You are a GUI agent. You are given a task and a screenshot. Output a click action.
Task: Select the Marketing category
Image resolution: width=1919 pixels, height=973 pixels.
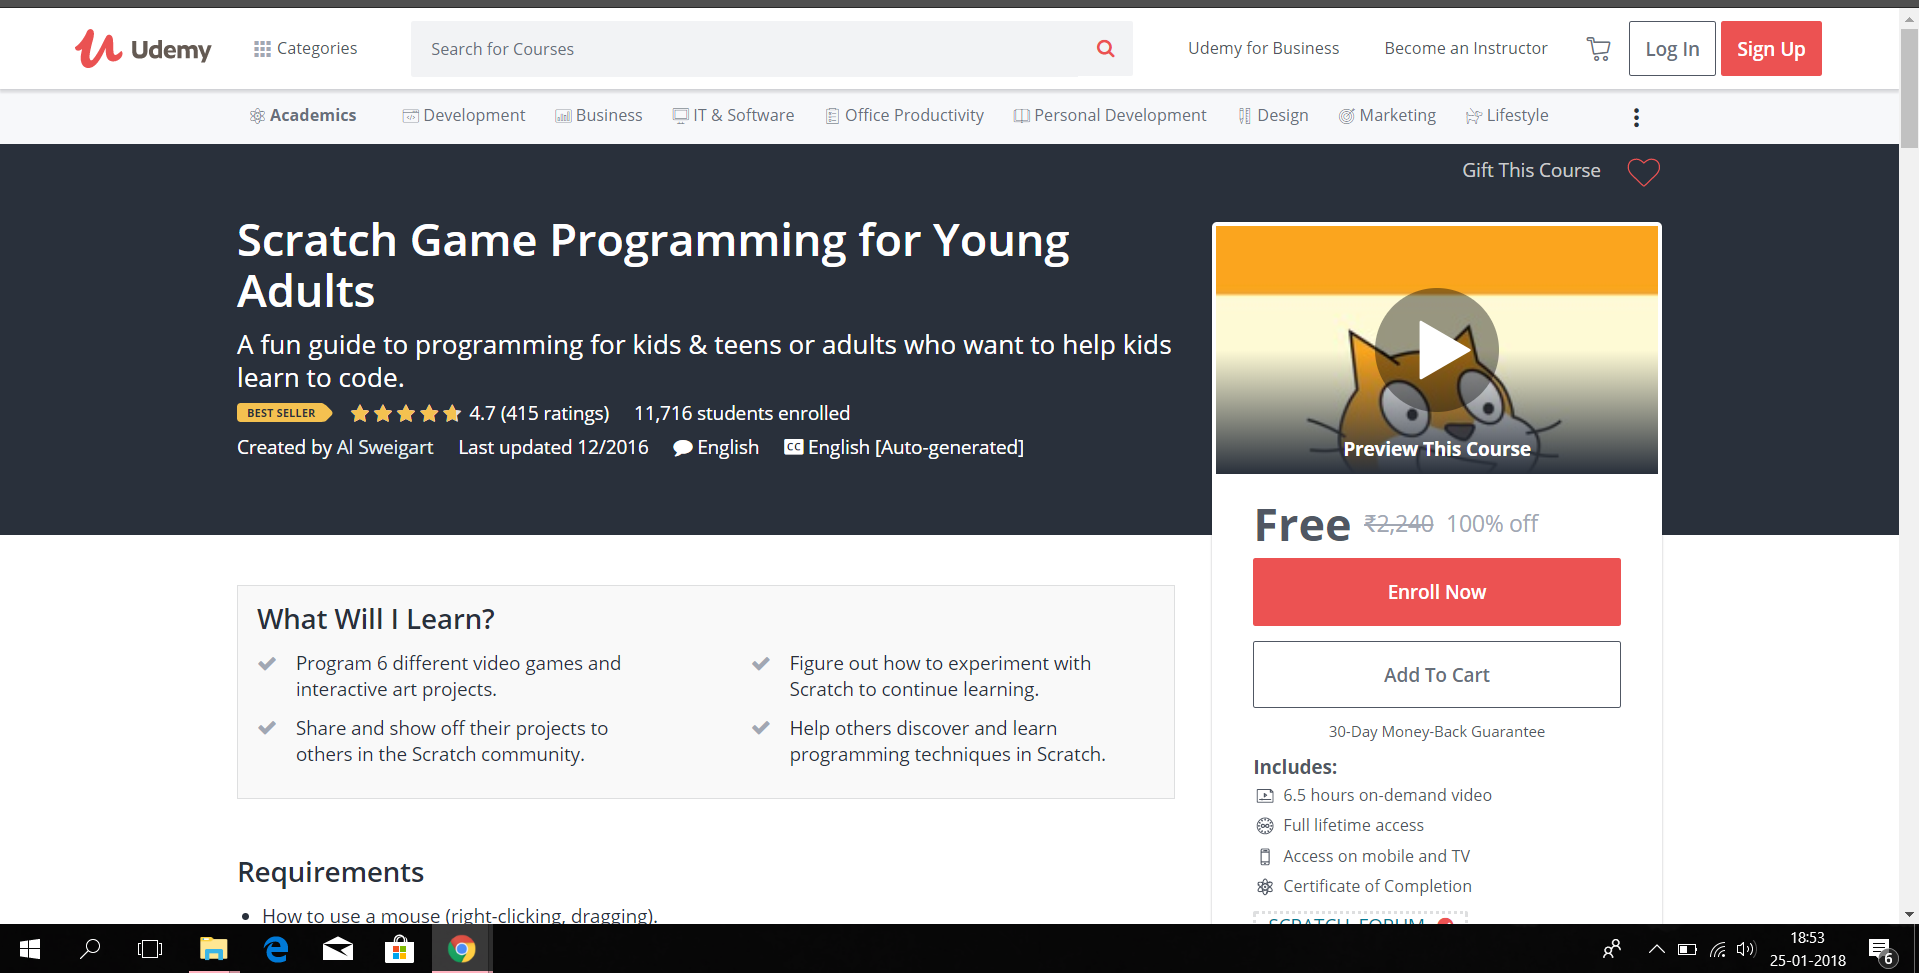pos(1387,116)
